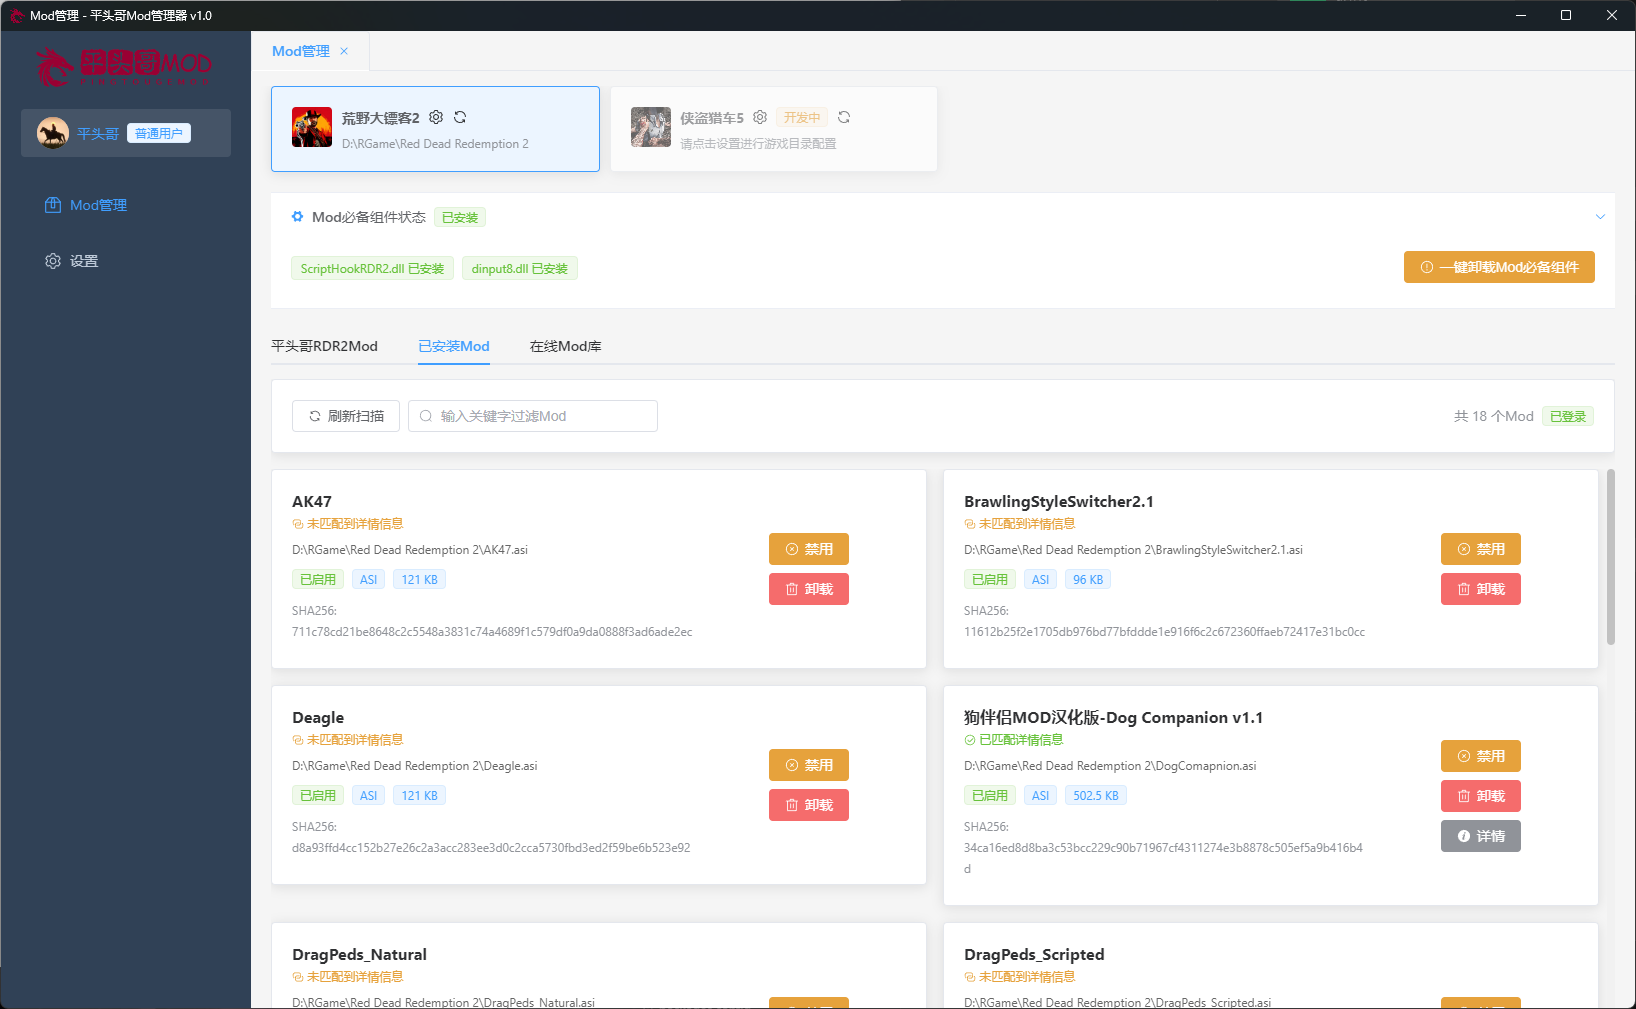
Task: Open 设置 in the sidebar
Action: [83, 261]
